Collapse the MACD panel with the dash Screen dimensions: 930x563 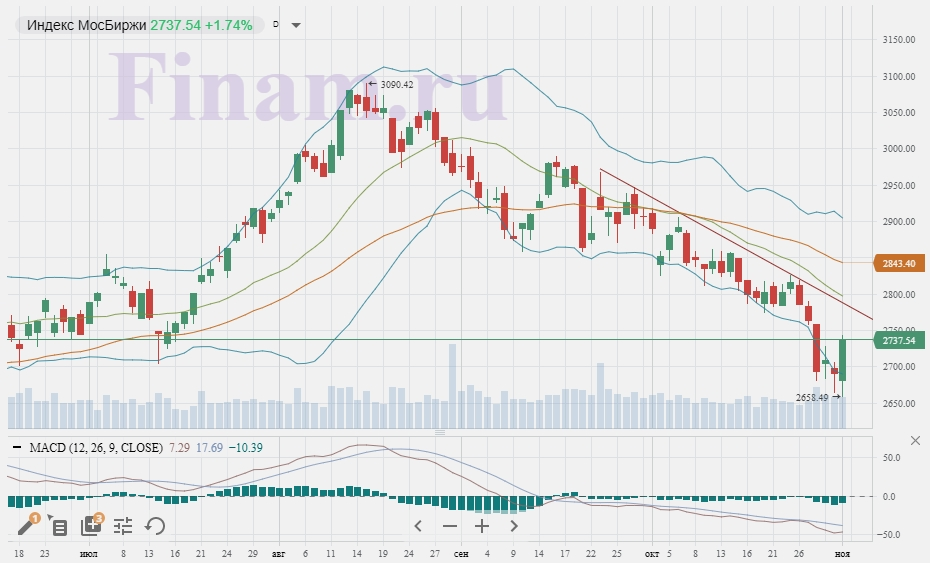click(17, 448)
